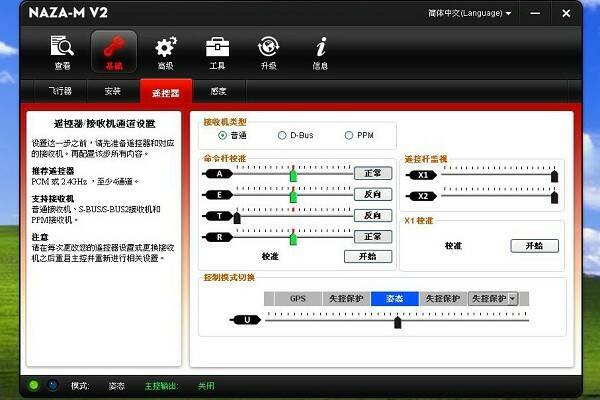The width and height of the screenshot is (600, 400).
Task: Click the 主控输出 label in status bar
Action: tap(161, 386)
